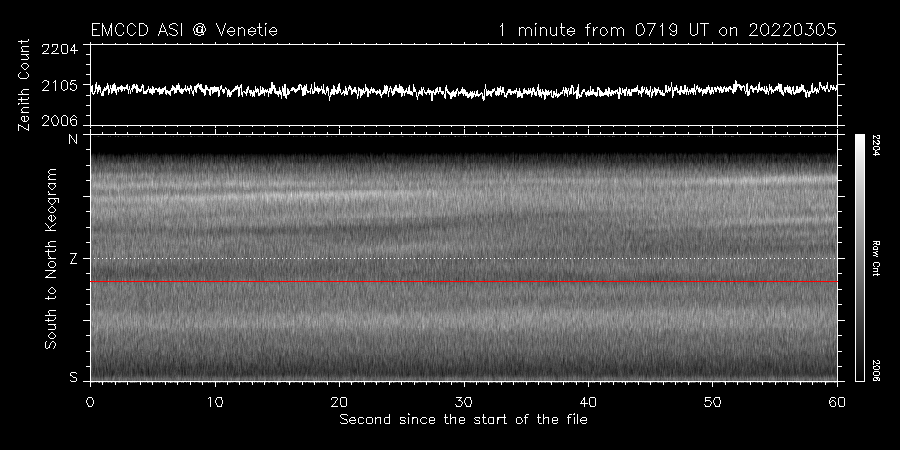The height and width of the screenshot is (450, 900).
Task: Click x-axis tick label 30
Action: (x=464, y=402)
